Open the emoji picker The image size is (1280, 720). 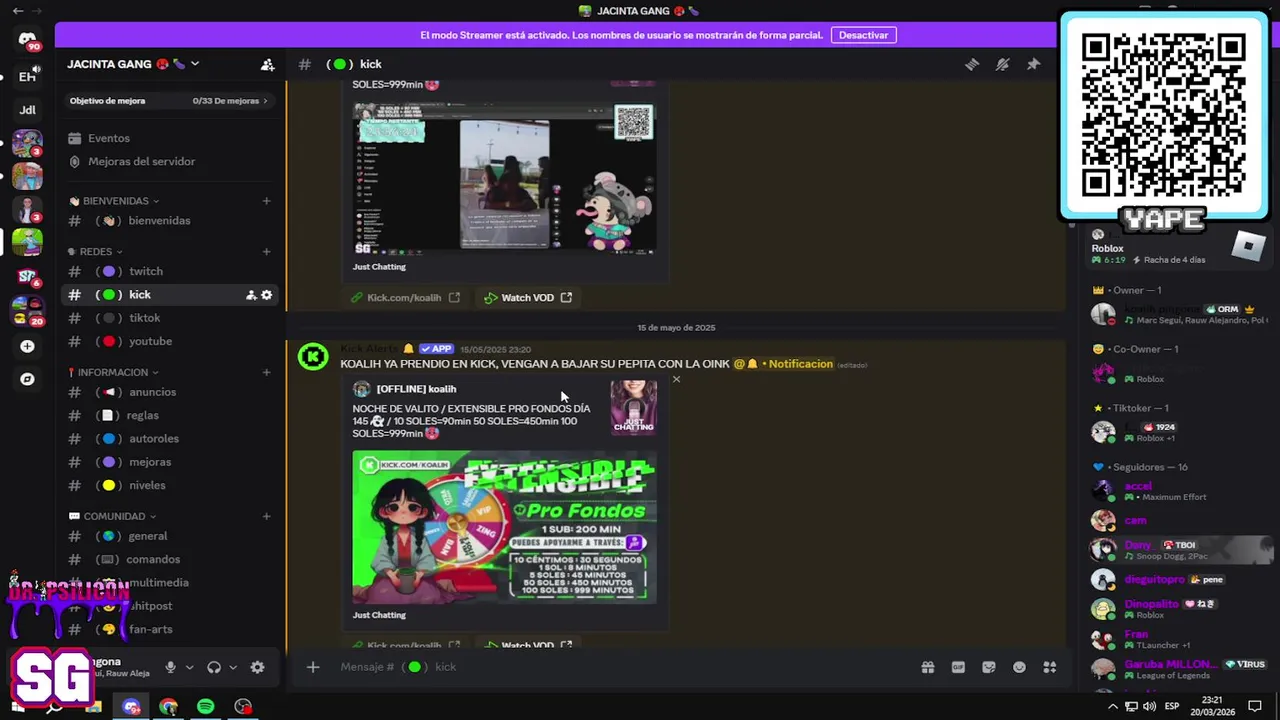click(1019, 667)
